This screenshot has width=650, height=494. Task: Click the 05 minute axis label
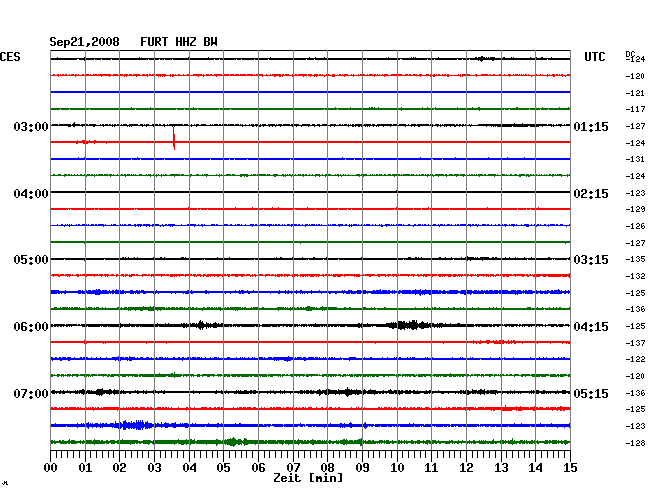click(x=223, y=468)
